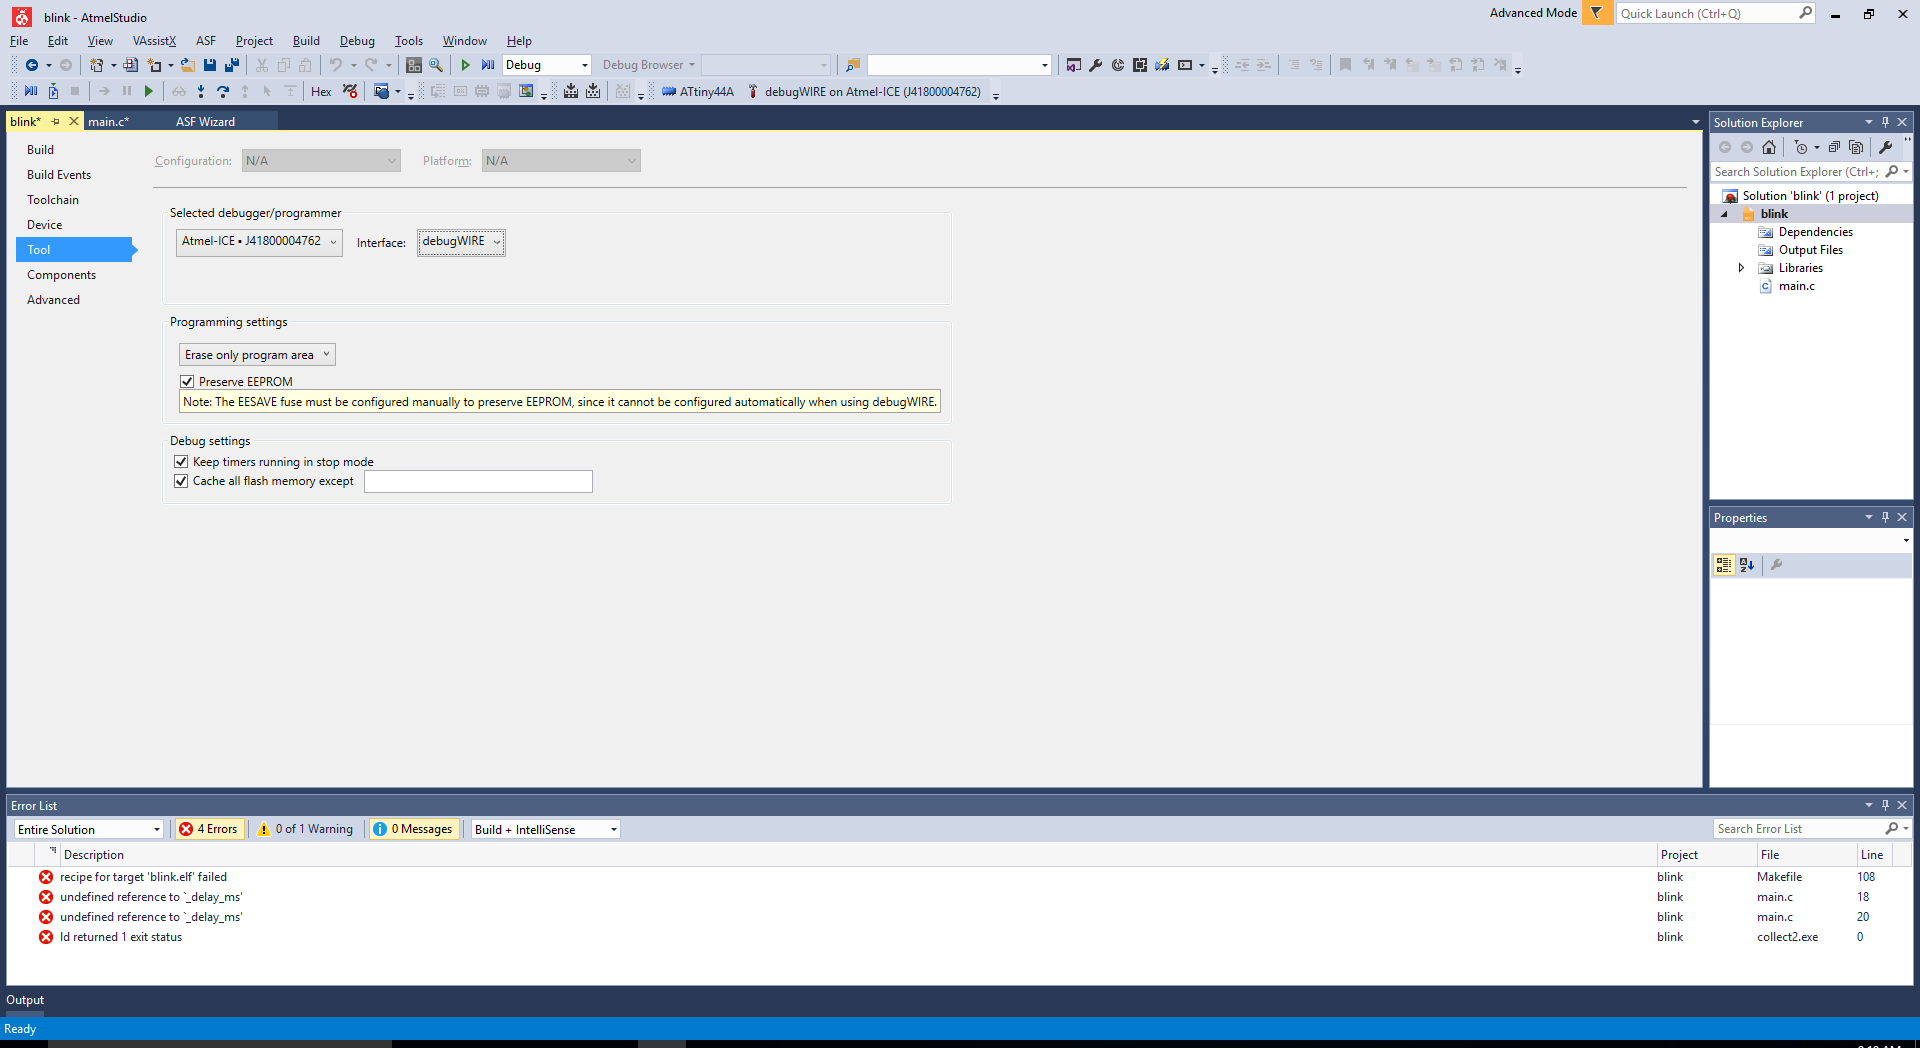The width and height of the screenshot is (1920, 1048).
Task: Click the Step Over debug icon
Action: point(223,91)
